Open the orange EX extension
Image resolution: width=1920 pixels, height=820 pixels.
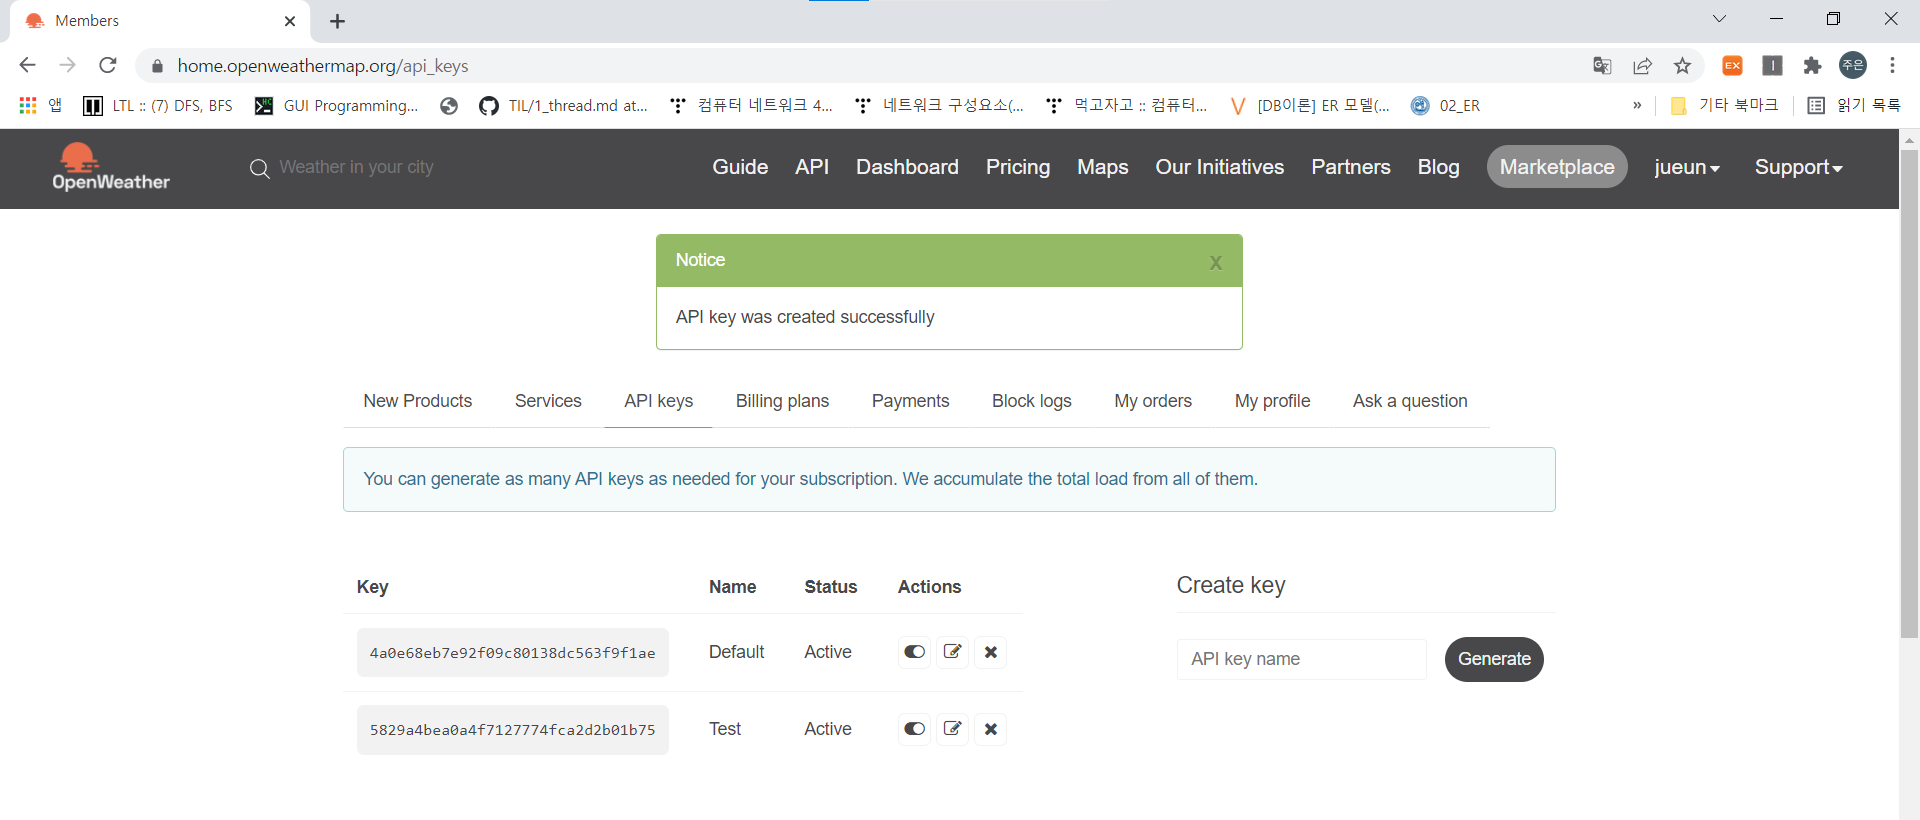pyautogui.click(x=1732, y=66)
